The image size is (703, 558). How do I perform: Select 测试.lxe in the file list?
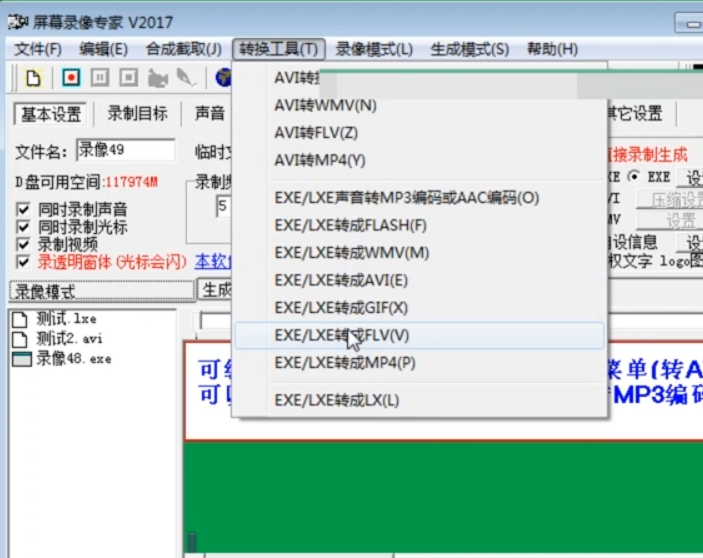click(x=66, y=319)
